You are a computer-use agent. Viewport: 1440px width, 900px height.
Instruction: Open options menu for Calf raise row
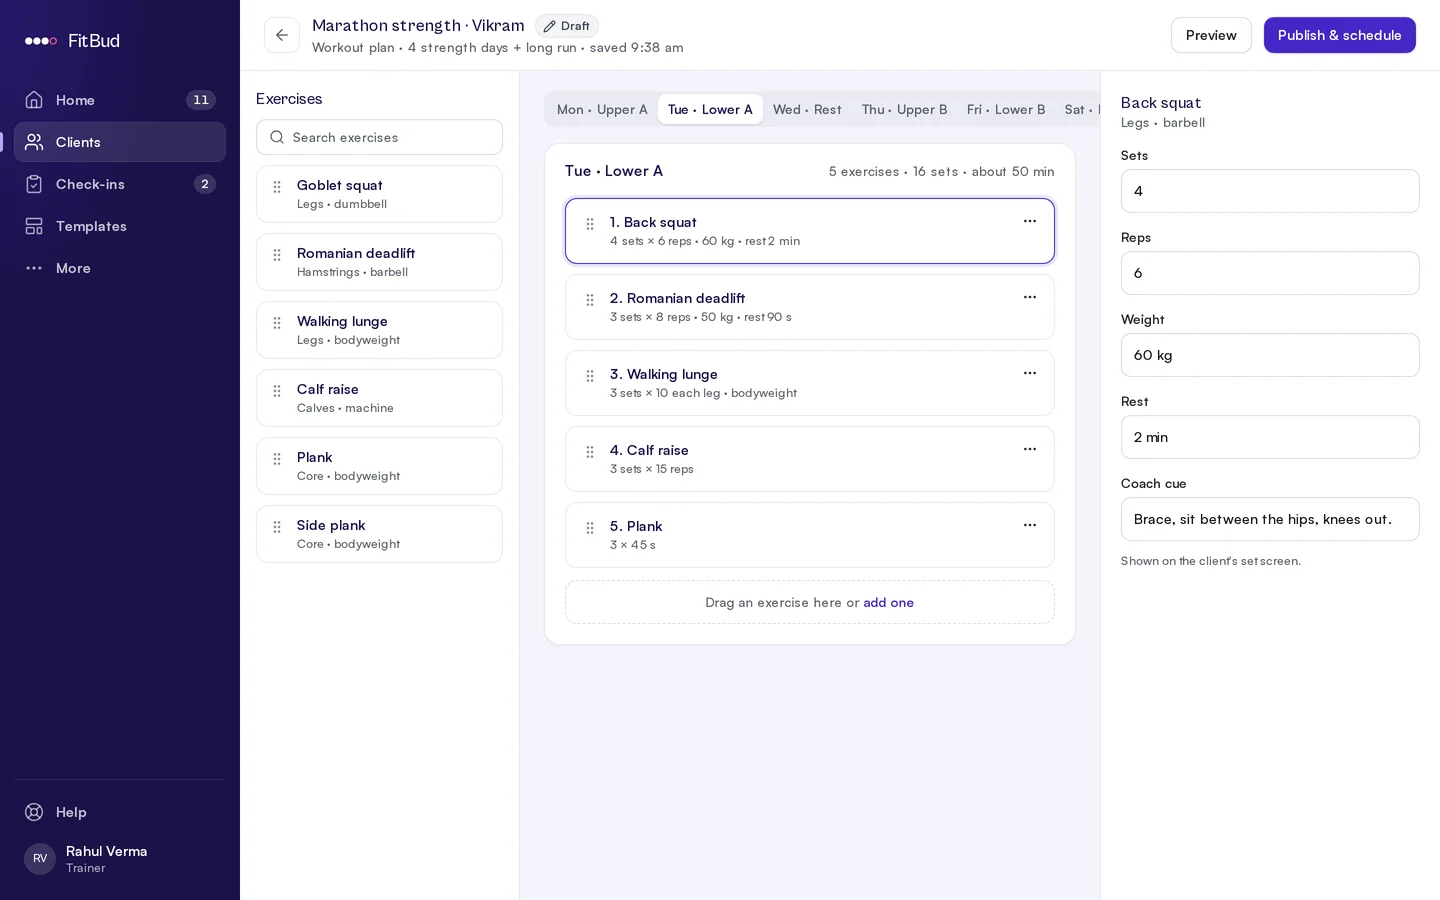tap(1030, 449)
